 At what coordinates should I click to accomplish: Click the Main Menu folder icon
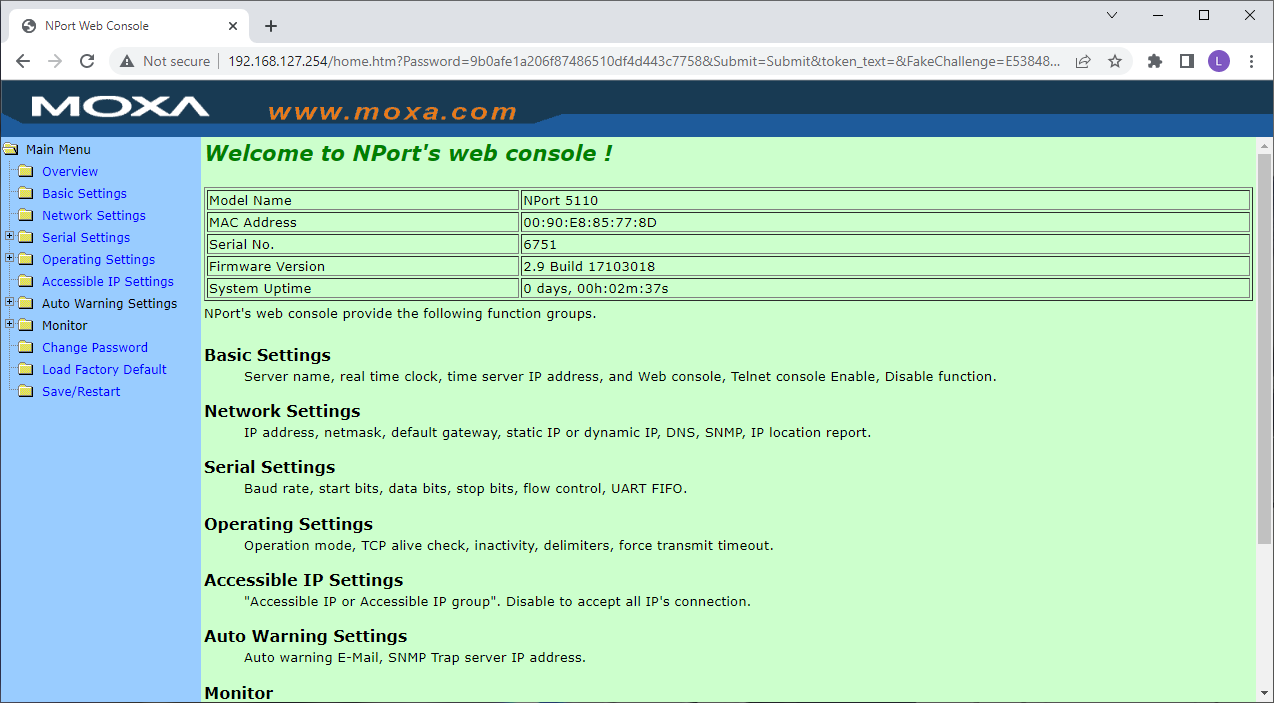(10, 150)
